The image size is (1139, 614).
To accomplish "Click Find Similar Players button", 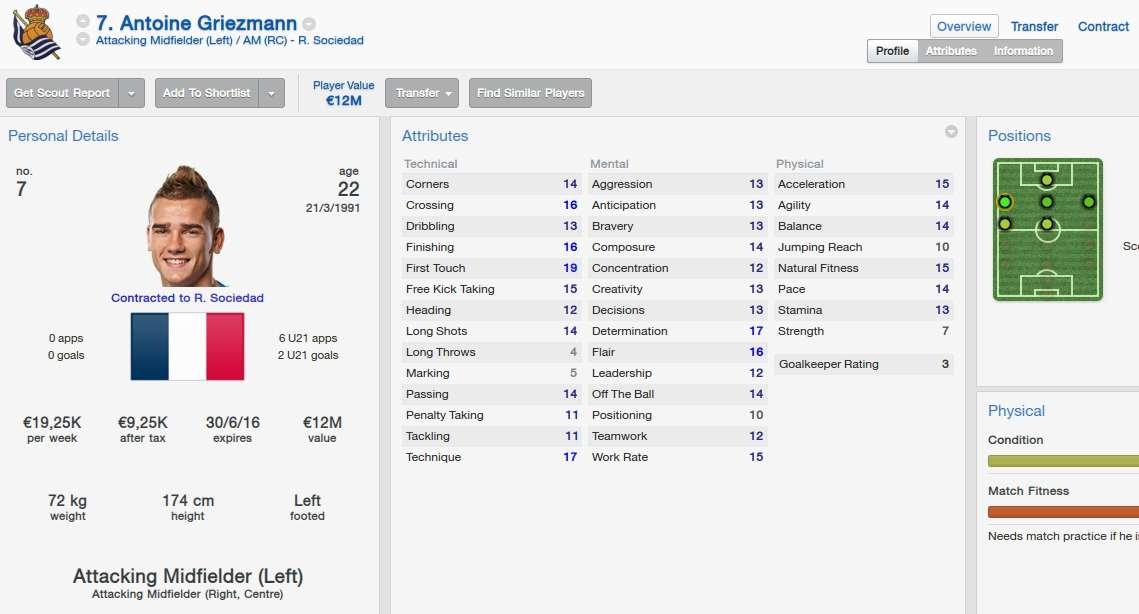I will tap(530, 93).
